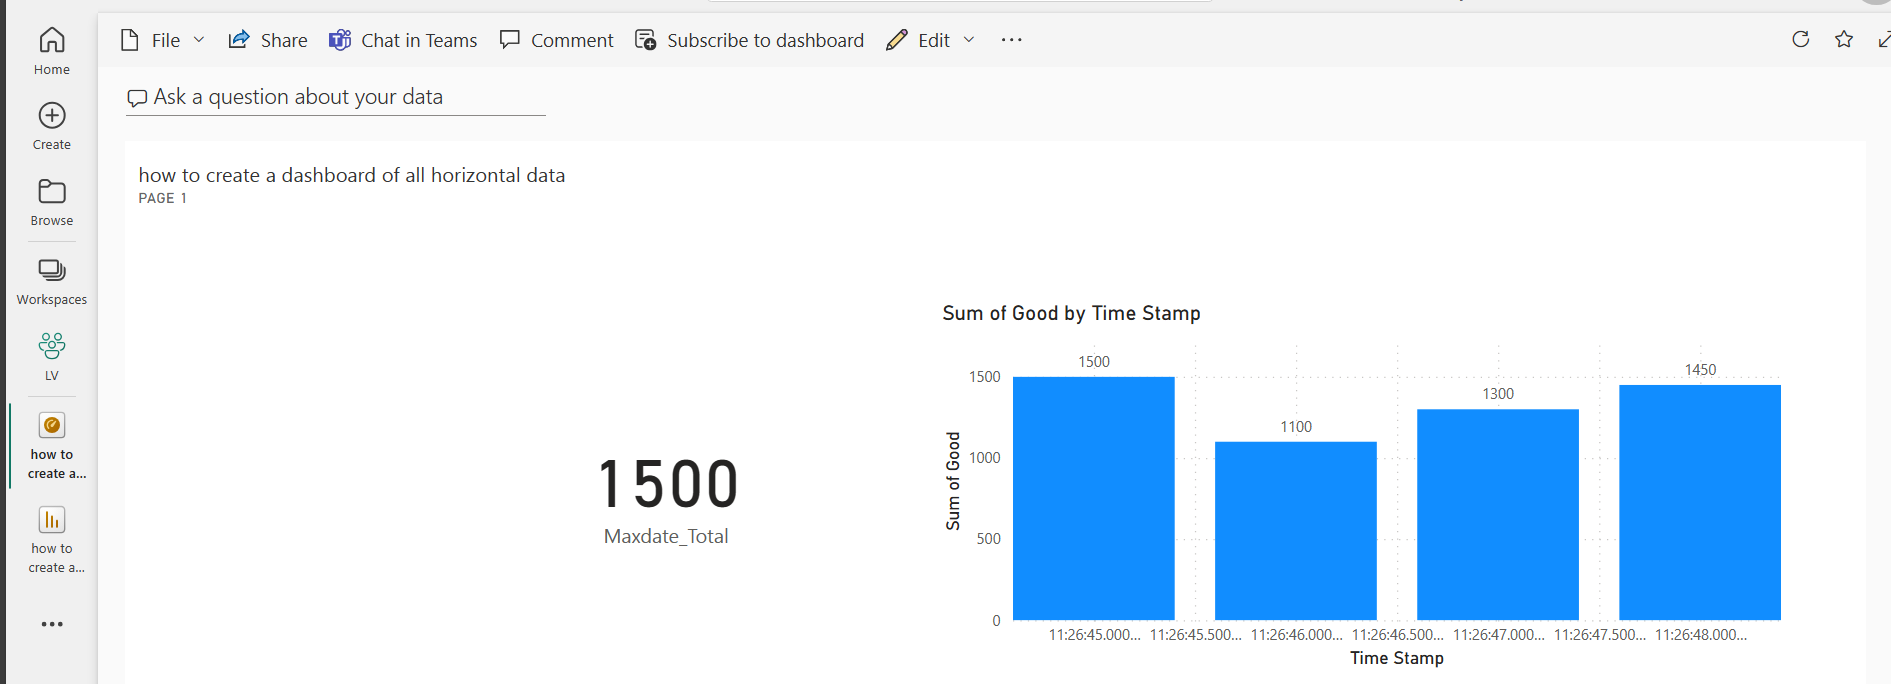
Task: Select the 1500 bar in chart
Action: pos(1093,498)
